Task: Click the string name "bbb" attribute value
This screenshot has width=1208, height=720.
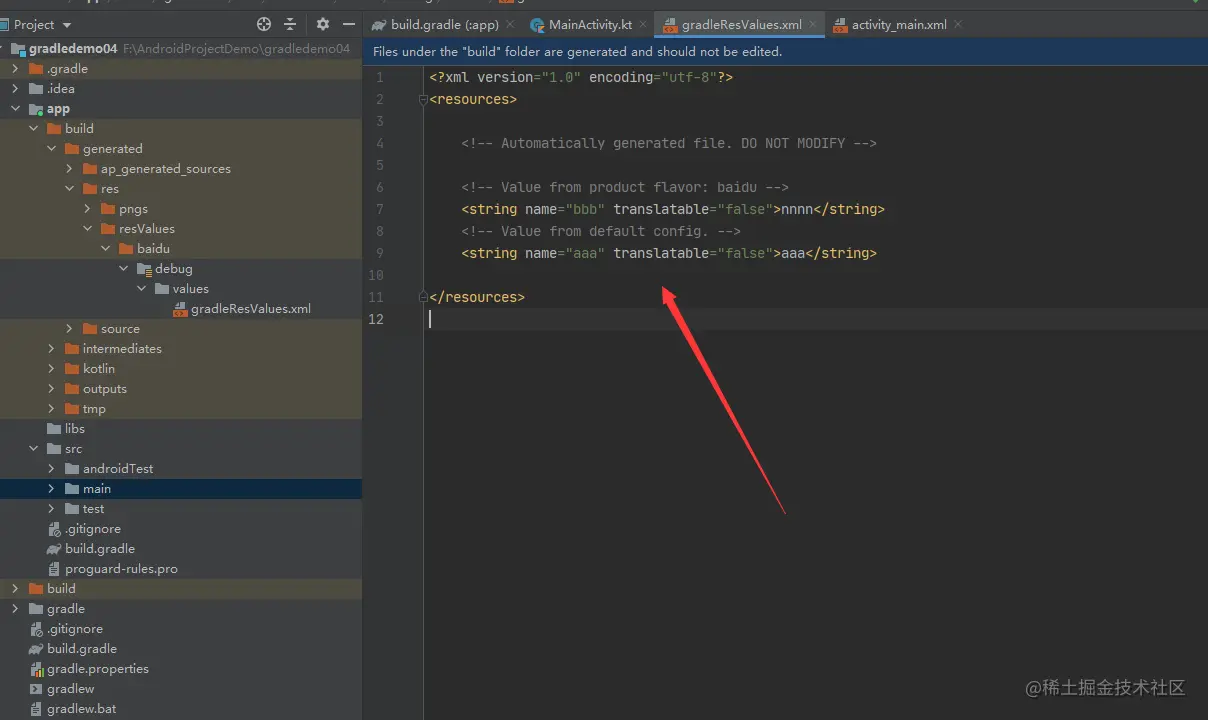Action: (x=585, y=209)
